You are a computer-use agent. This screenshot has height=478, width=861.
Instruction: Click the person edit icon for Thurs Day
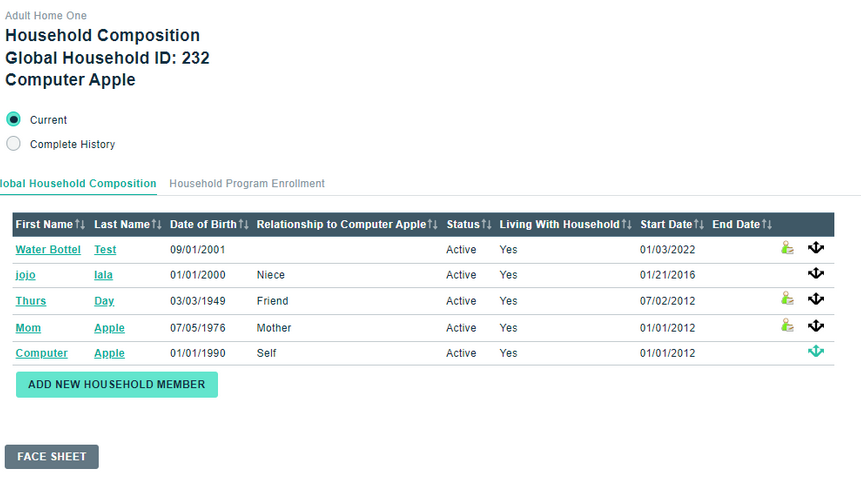tap(788, 299)
